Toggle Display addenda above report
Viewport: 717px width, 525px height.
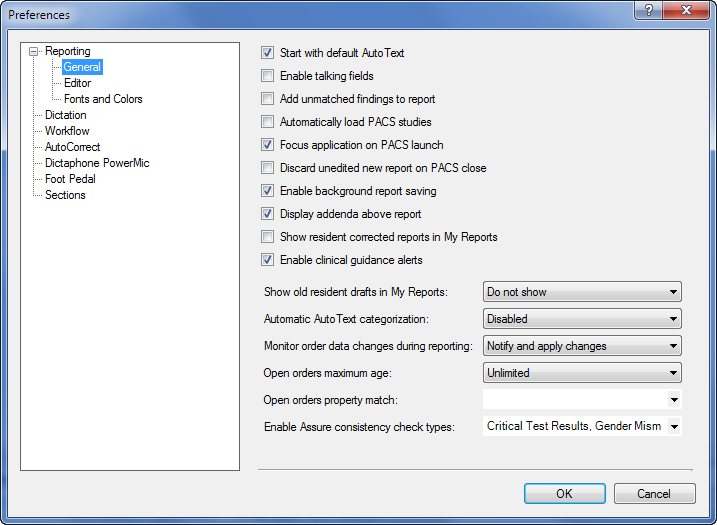[268, 214]
